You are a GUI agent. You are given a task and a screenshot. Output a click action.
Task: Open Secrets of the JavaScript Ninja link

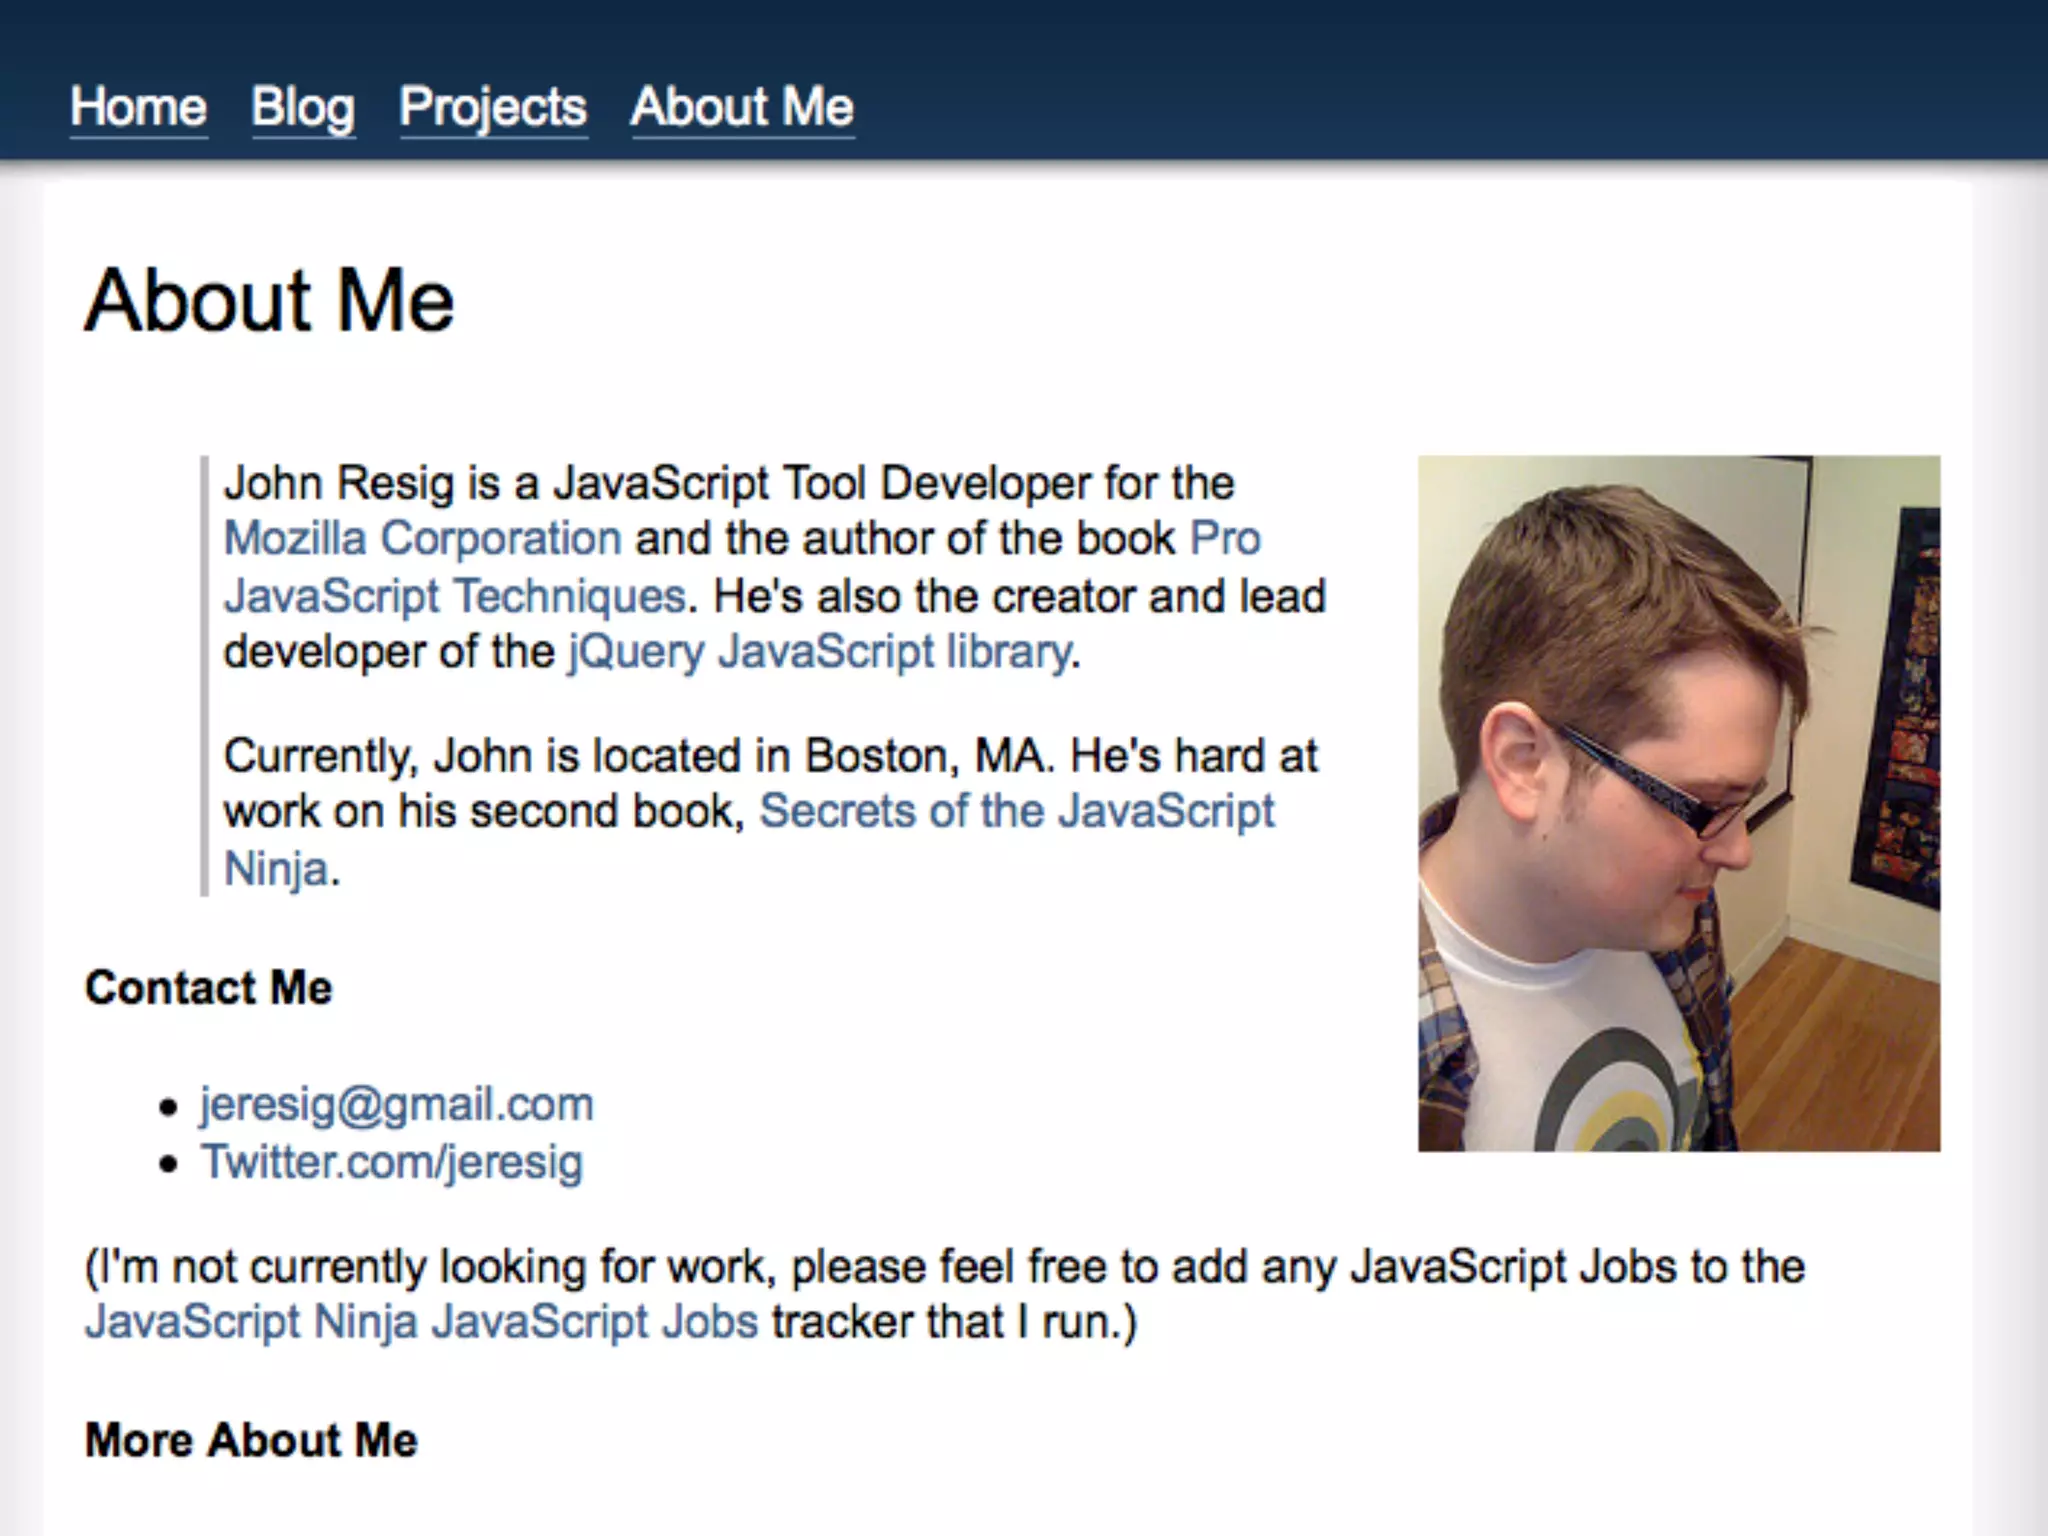(x=1016, y=811)
